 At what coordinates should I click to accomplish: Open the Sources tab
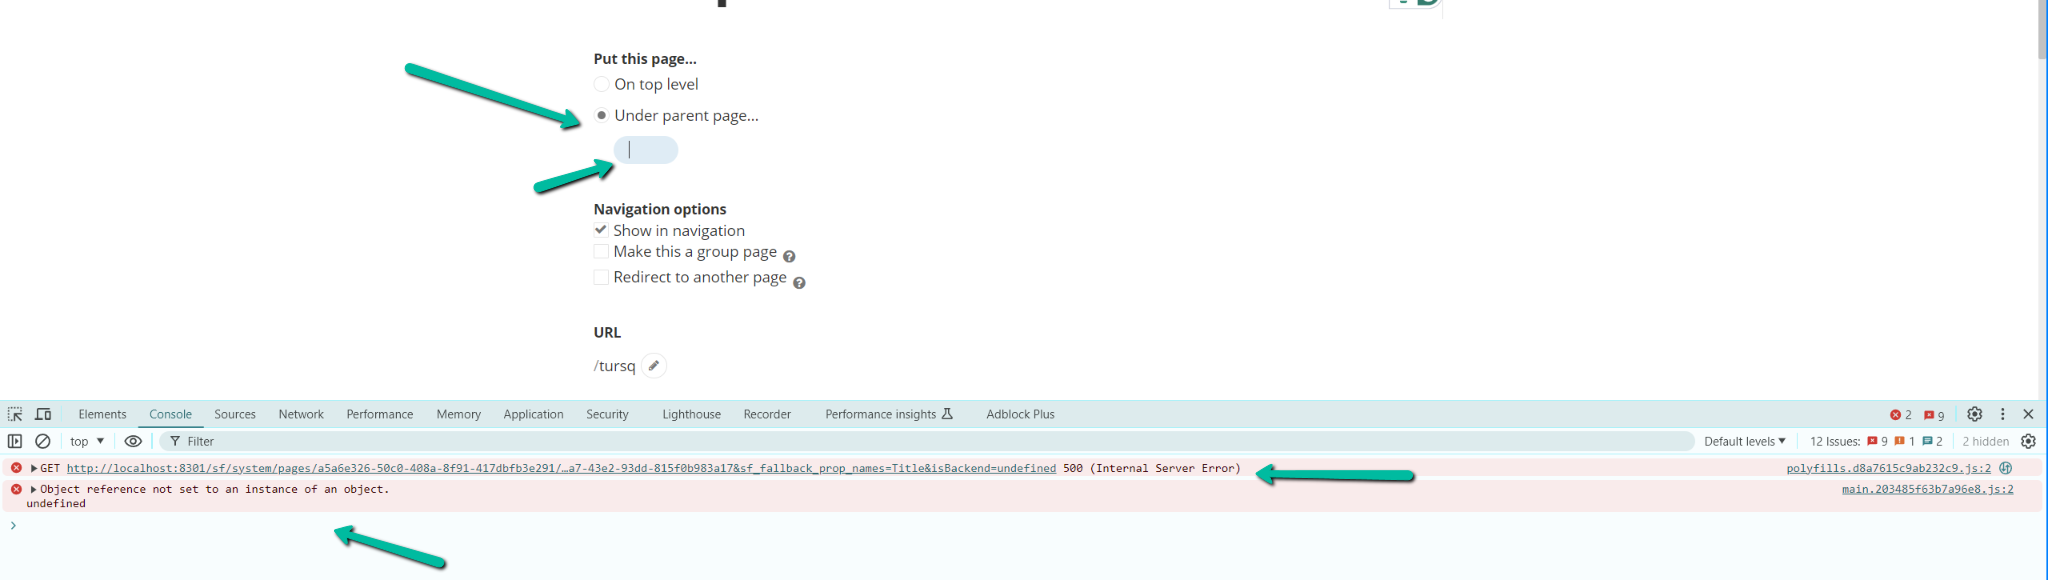click(235, 414)
